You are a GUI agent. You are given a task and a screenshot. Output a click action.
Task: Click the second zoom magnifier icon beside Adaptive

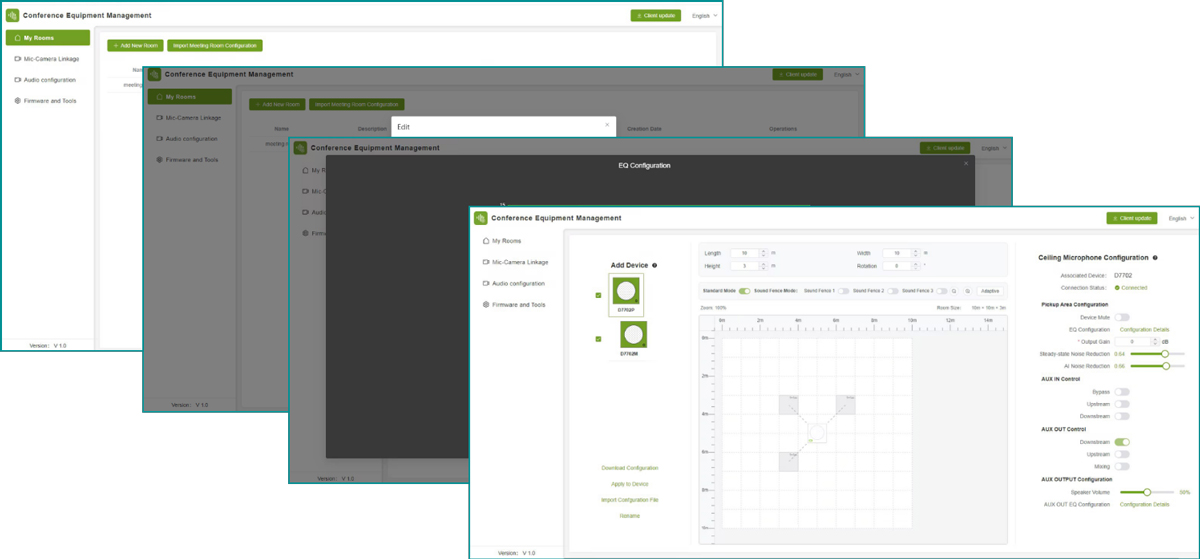(x=968, y=290)
